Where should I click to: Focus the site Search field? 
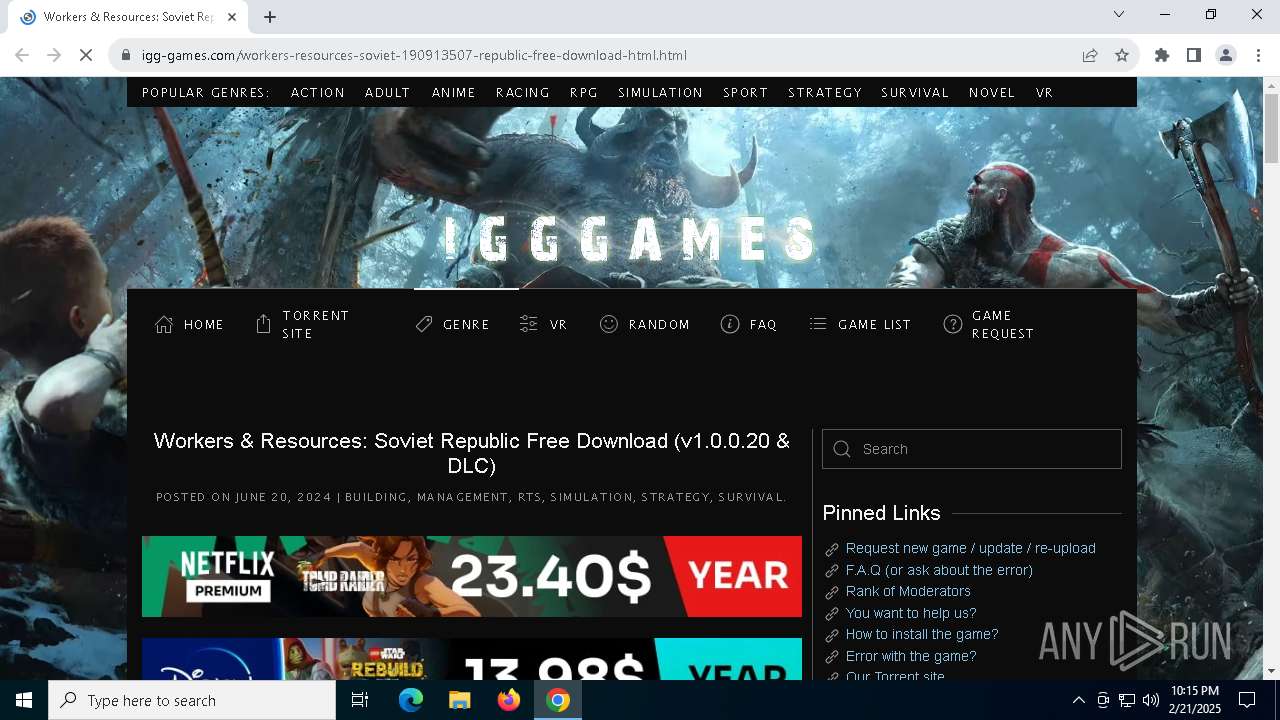click(972, 449)
